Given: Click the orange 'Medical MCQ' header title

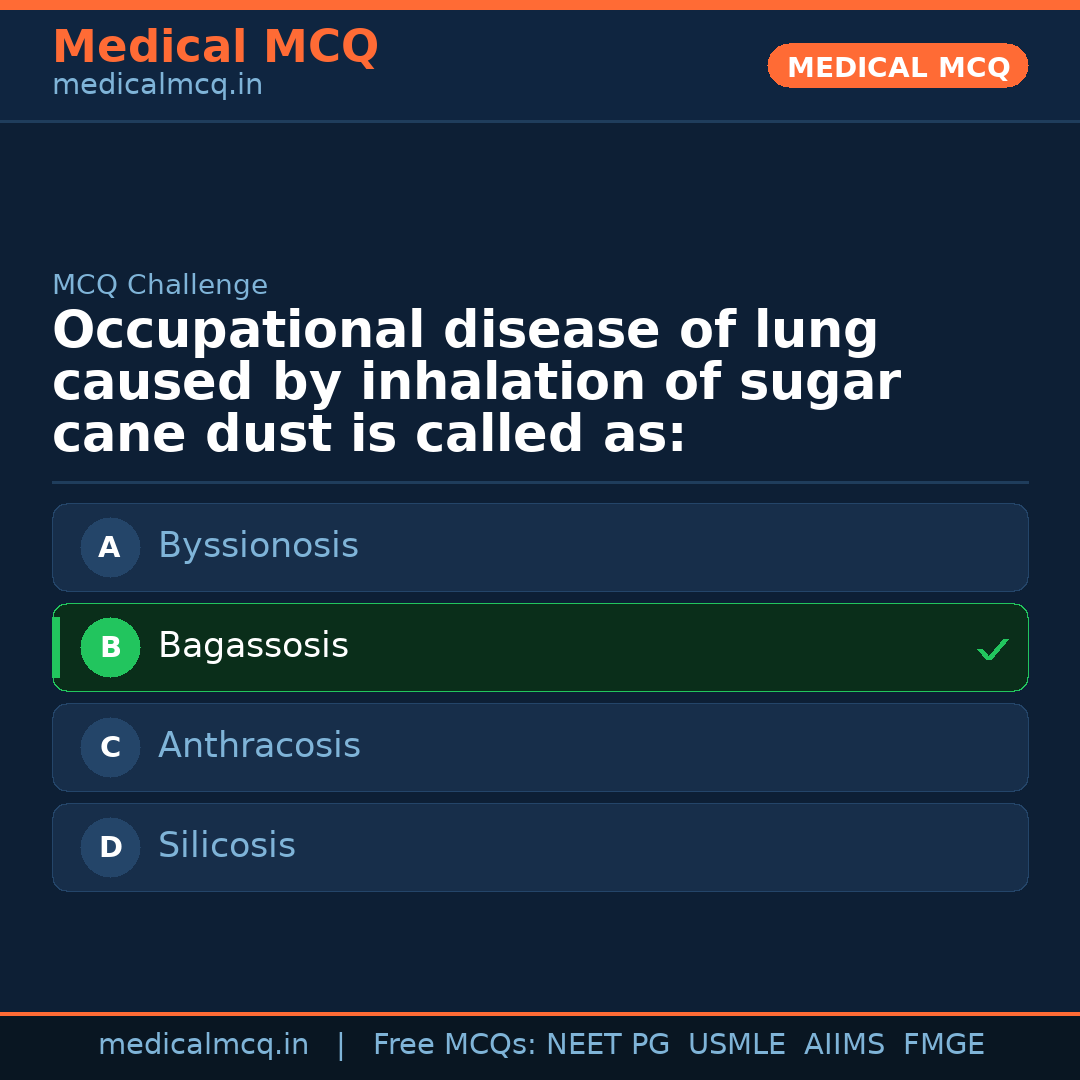Looking at the screenshot, I should (x=215, y=47).
